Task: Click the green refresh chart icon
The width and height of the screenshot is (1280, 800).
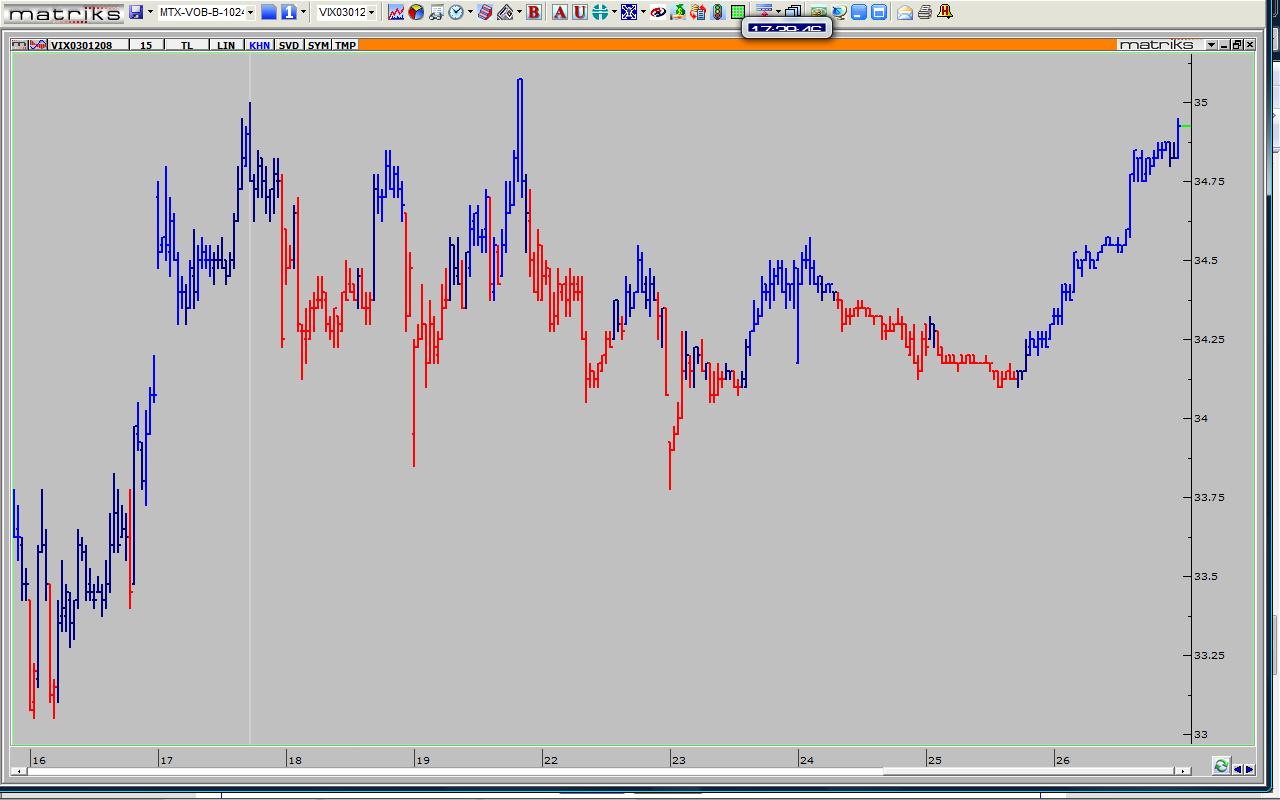Action: (x=1221, y=766)
